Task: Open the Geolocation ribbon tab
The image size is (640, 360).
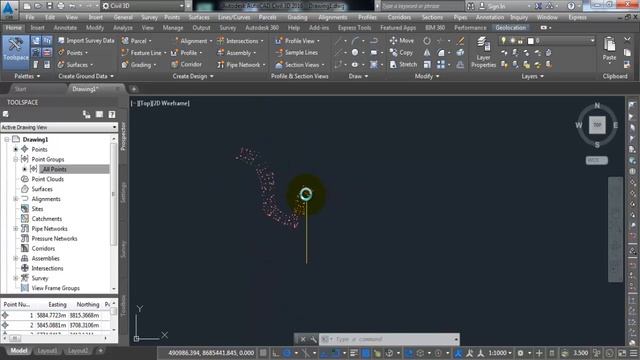Action: 511,28
